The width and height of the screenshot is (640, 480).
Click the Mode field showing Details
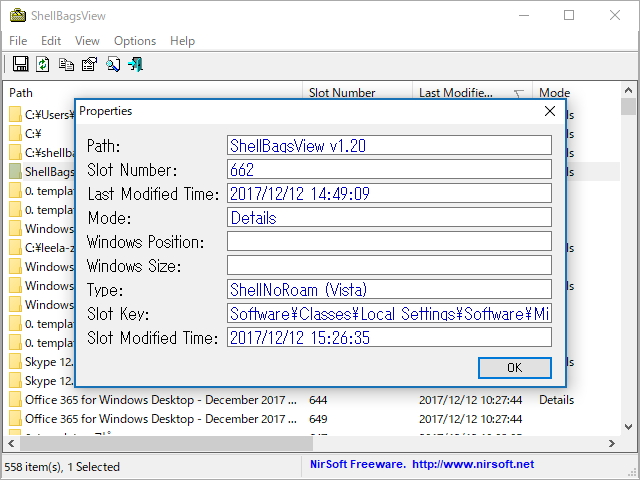[x=389, y=217]
